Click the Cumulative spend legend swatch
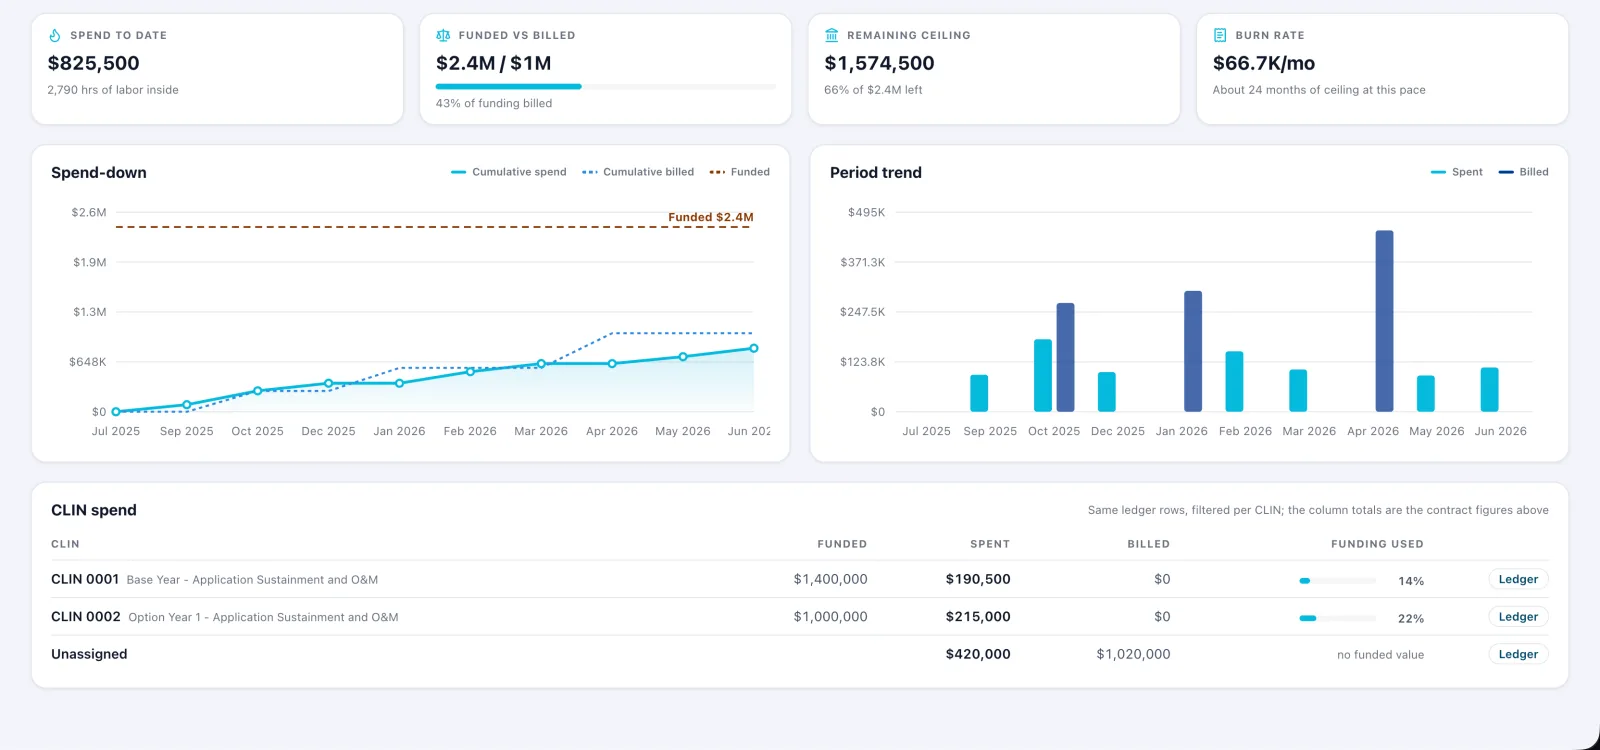Image resolution: width=1600 pixels, height=750 pixels. click(x=459, y=172)
